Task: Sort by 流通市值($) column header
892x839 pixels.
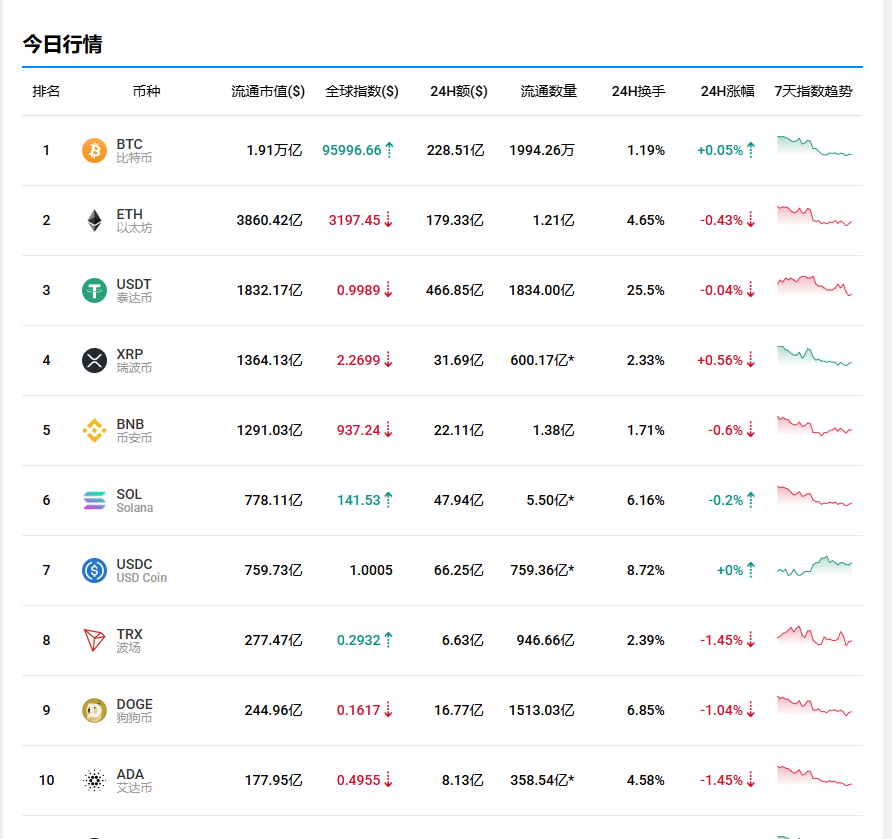Action: tap(268, 91)
